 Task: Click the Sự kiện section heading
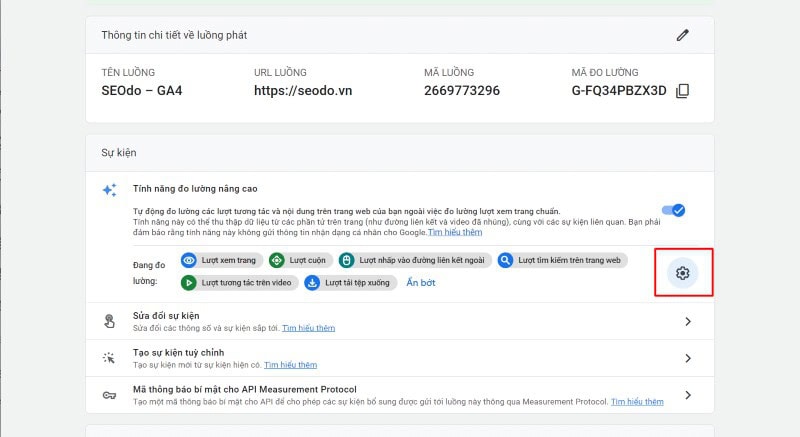(119, 152)
